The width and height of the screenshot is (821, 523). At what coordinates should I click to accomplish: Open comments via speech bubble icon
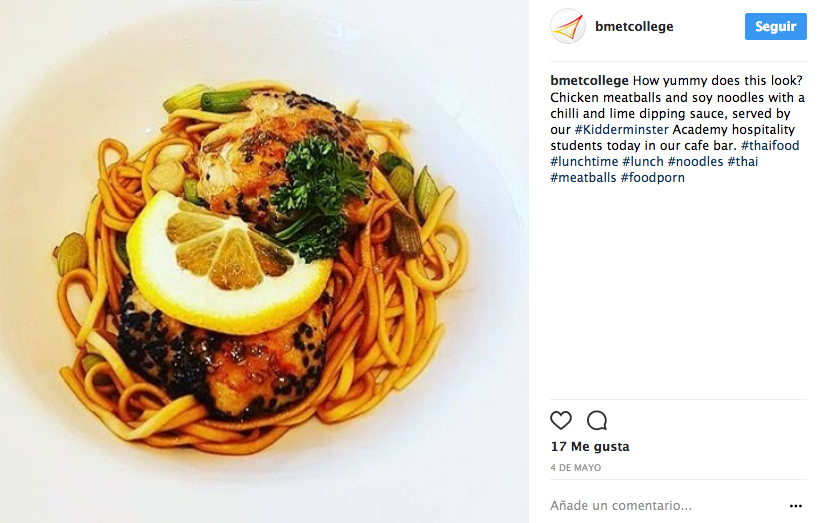click(x=597, y=420)
